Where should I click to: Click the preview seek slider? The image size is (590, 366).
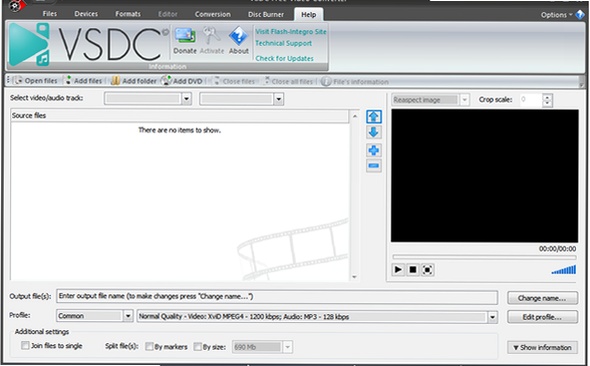point(484,257)
